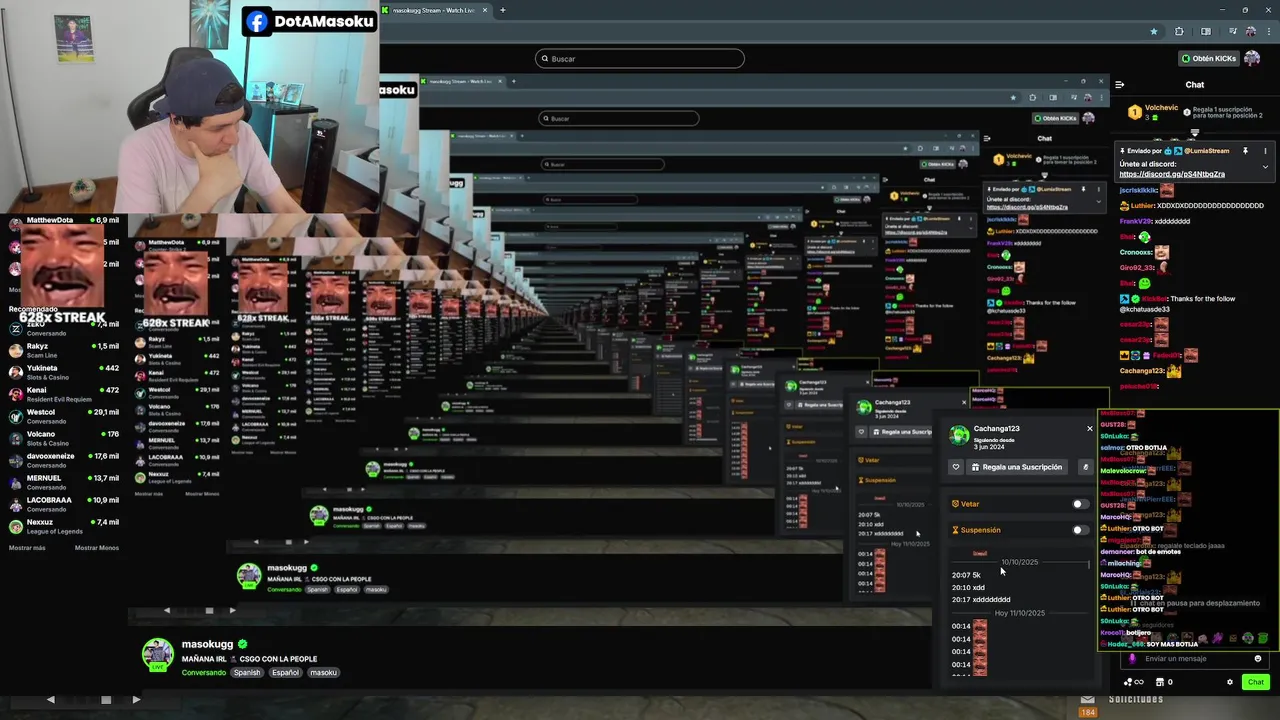Image resolution: width=1280 pixels, height=720 pixels.
Task: Click the heart icon on Cachanga123's card
Action: (956, 467)
